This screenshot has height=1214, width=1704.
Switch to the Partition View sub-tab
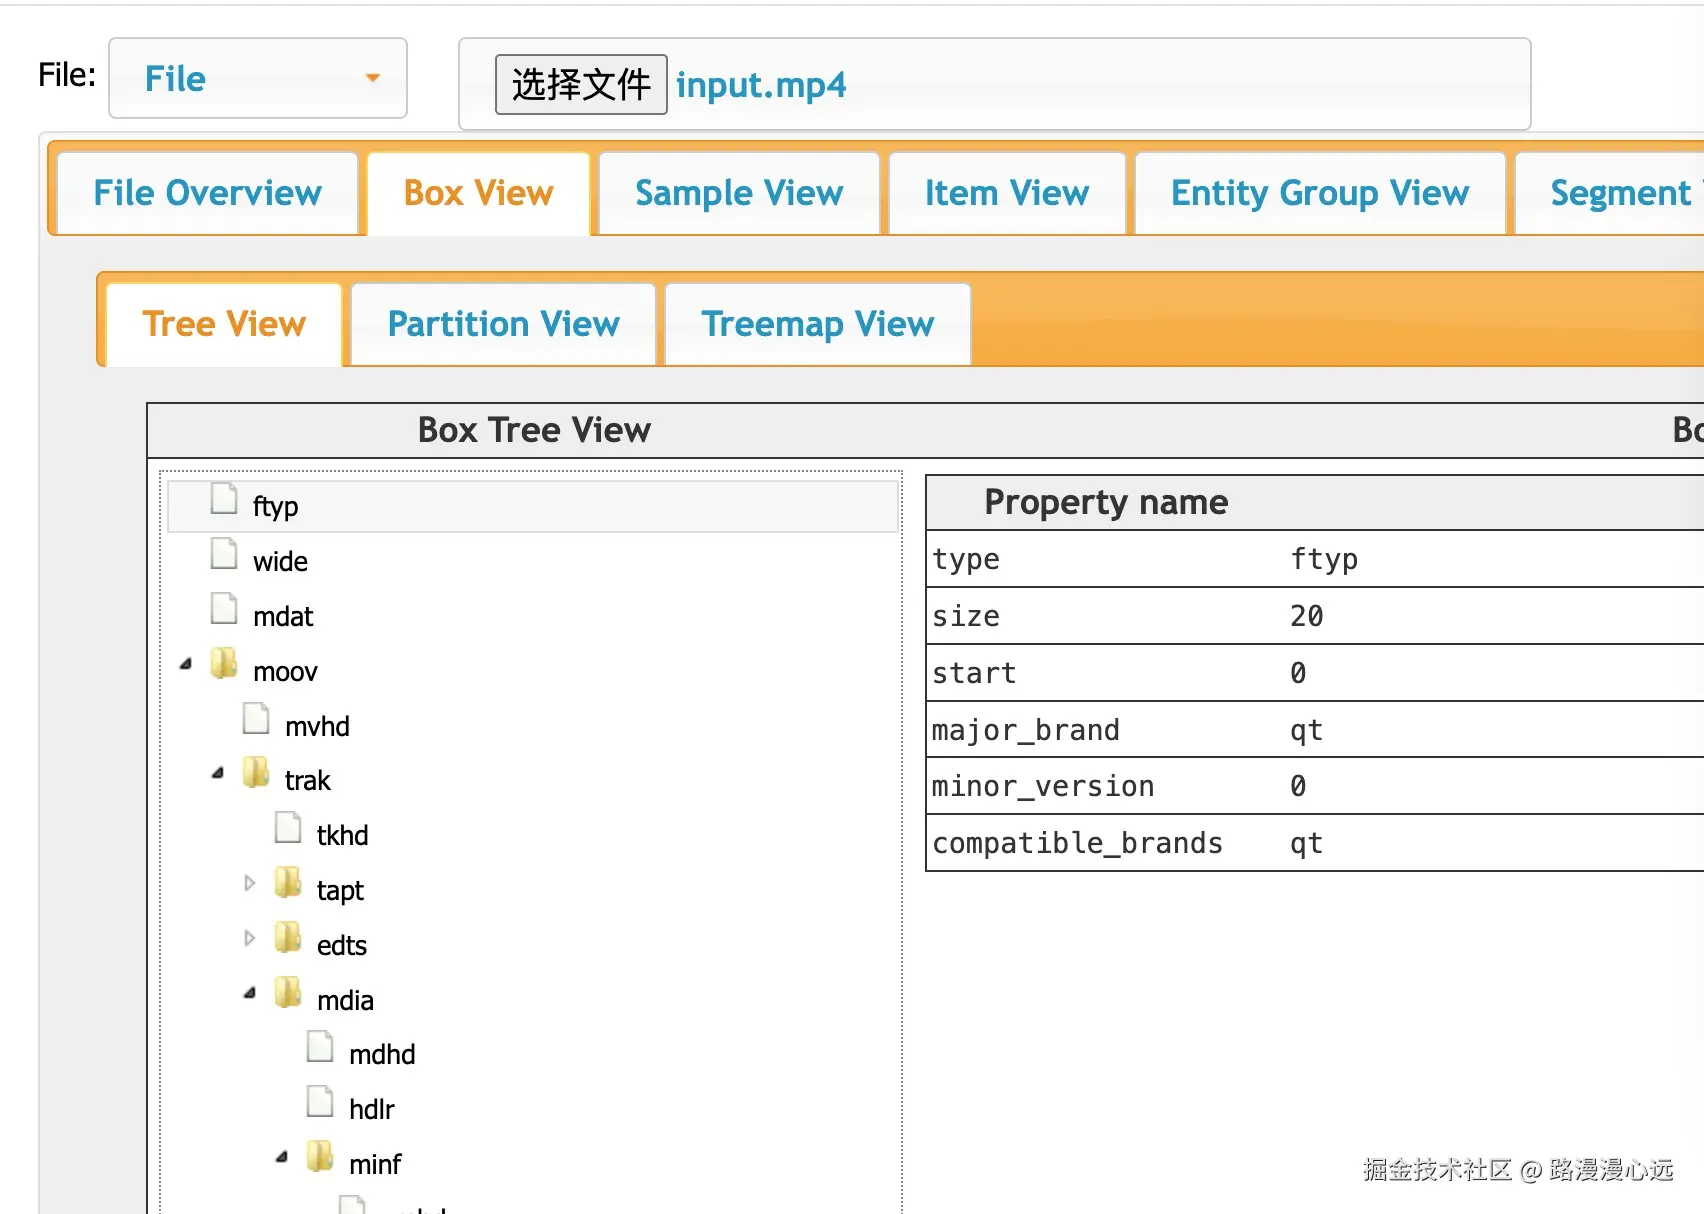pyautogui.click(x=504, y=324)
